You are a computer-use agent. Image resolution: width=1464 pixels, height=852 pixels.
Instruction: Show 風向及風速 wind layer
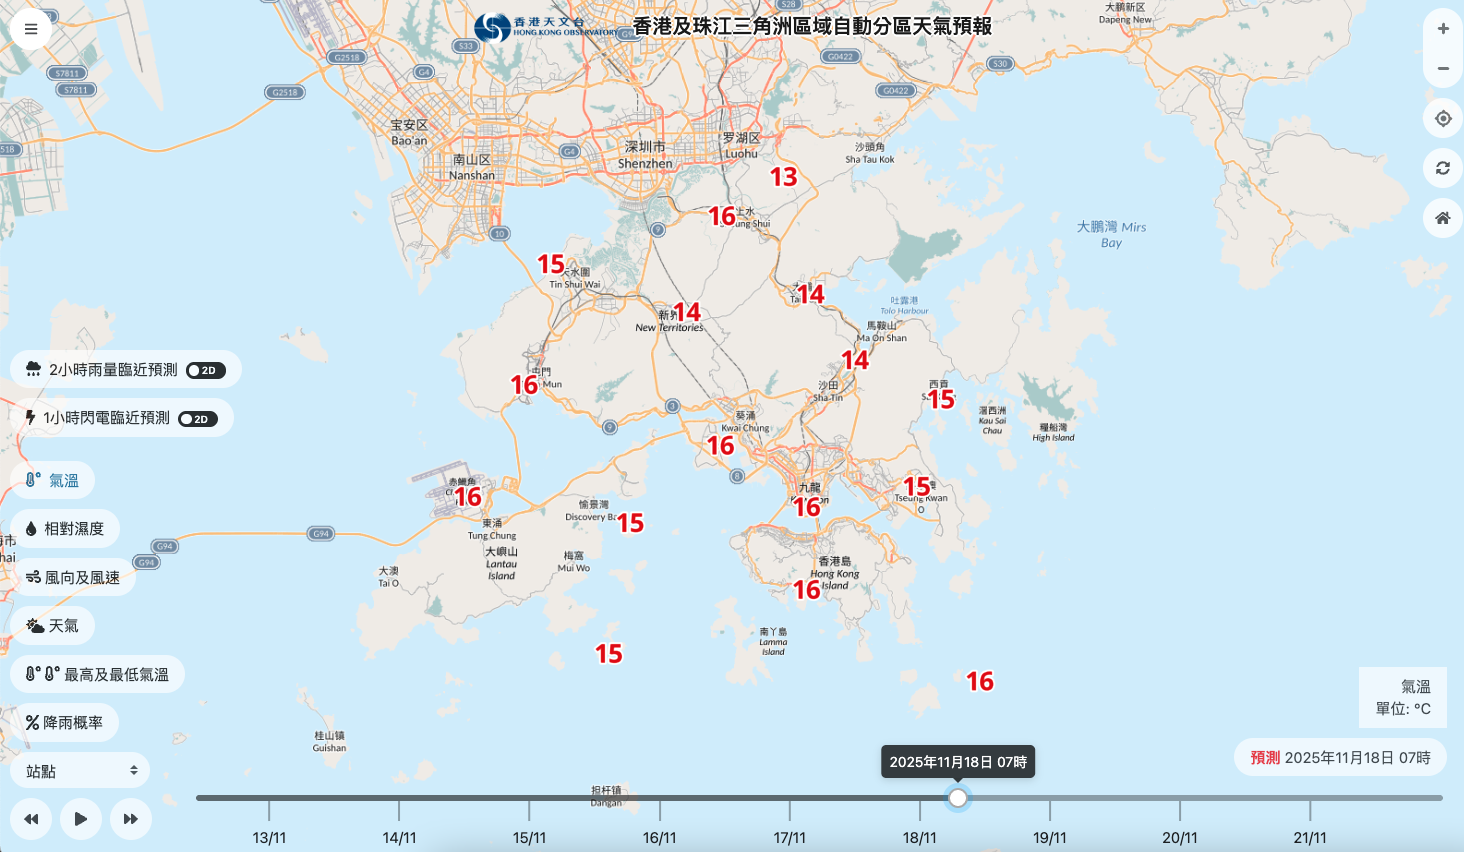pyautogui.click(x=73, y=578)
